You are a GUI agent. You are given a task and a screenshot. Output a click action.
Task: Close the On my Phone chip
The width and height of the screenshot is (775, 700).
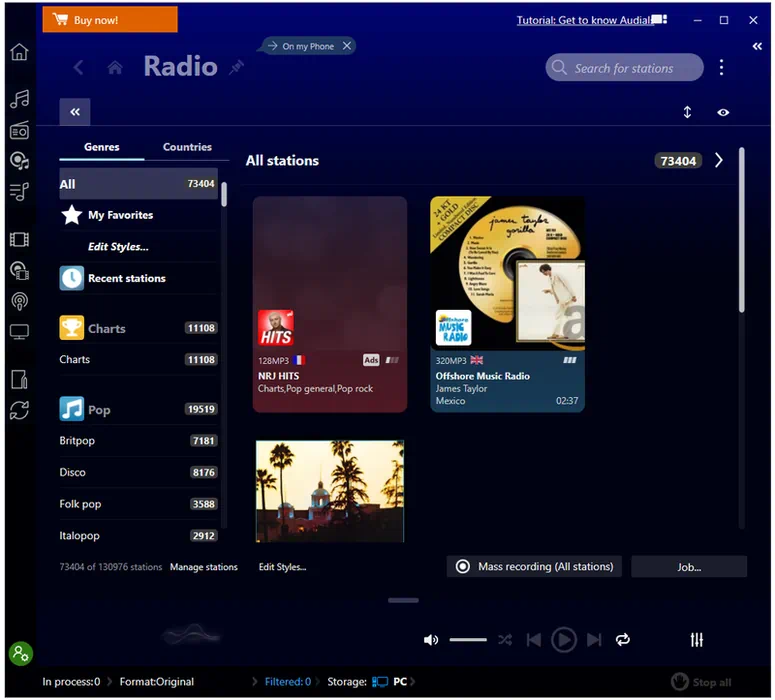point(347,46)
